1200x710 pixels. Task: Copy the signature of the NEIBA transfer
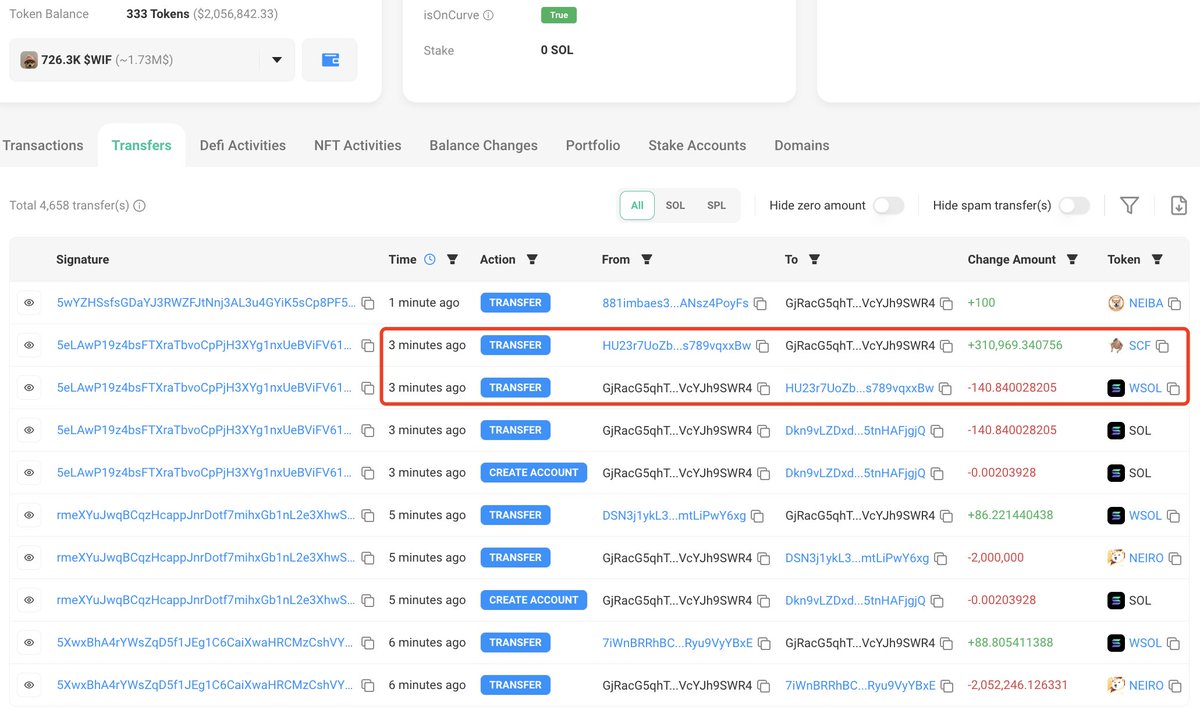click(367, 302)
